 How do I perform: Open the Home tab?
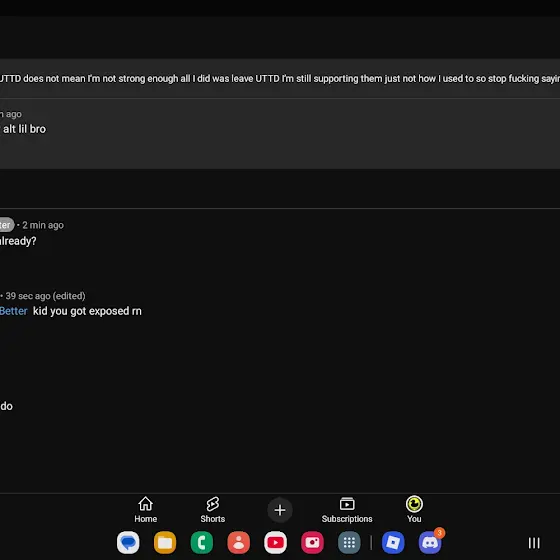click(x=145, y=510)
